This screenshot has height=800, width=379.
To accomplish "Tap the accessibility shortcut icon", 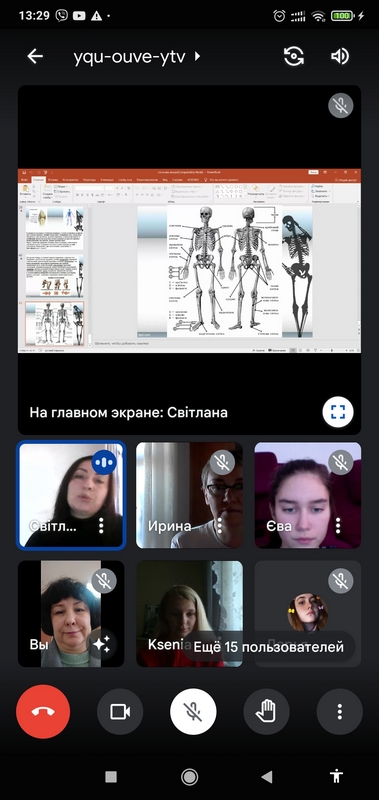I will coord(336,777).
